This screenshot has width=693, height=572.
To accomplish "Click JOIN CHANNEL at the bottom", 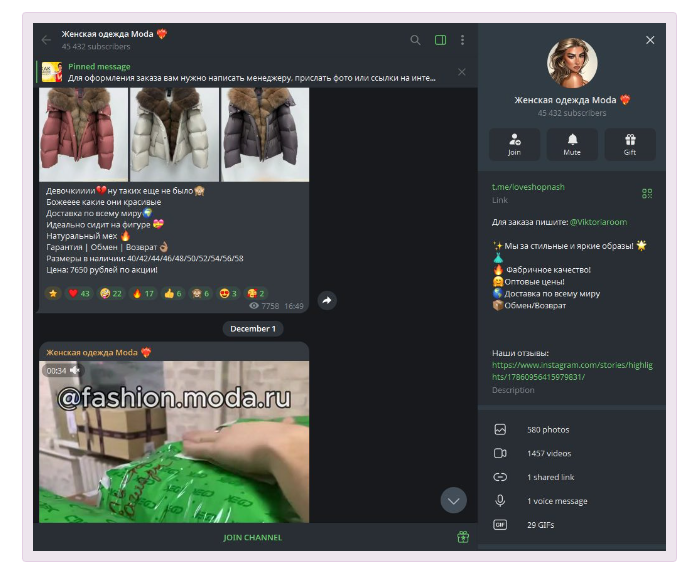I will [x=252, y=538].
